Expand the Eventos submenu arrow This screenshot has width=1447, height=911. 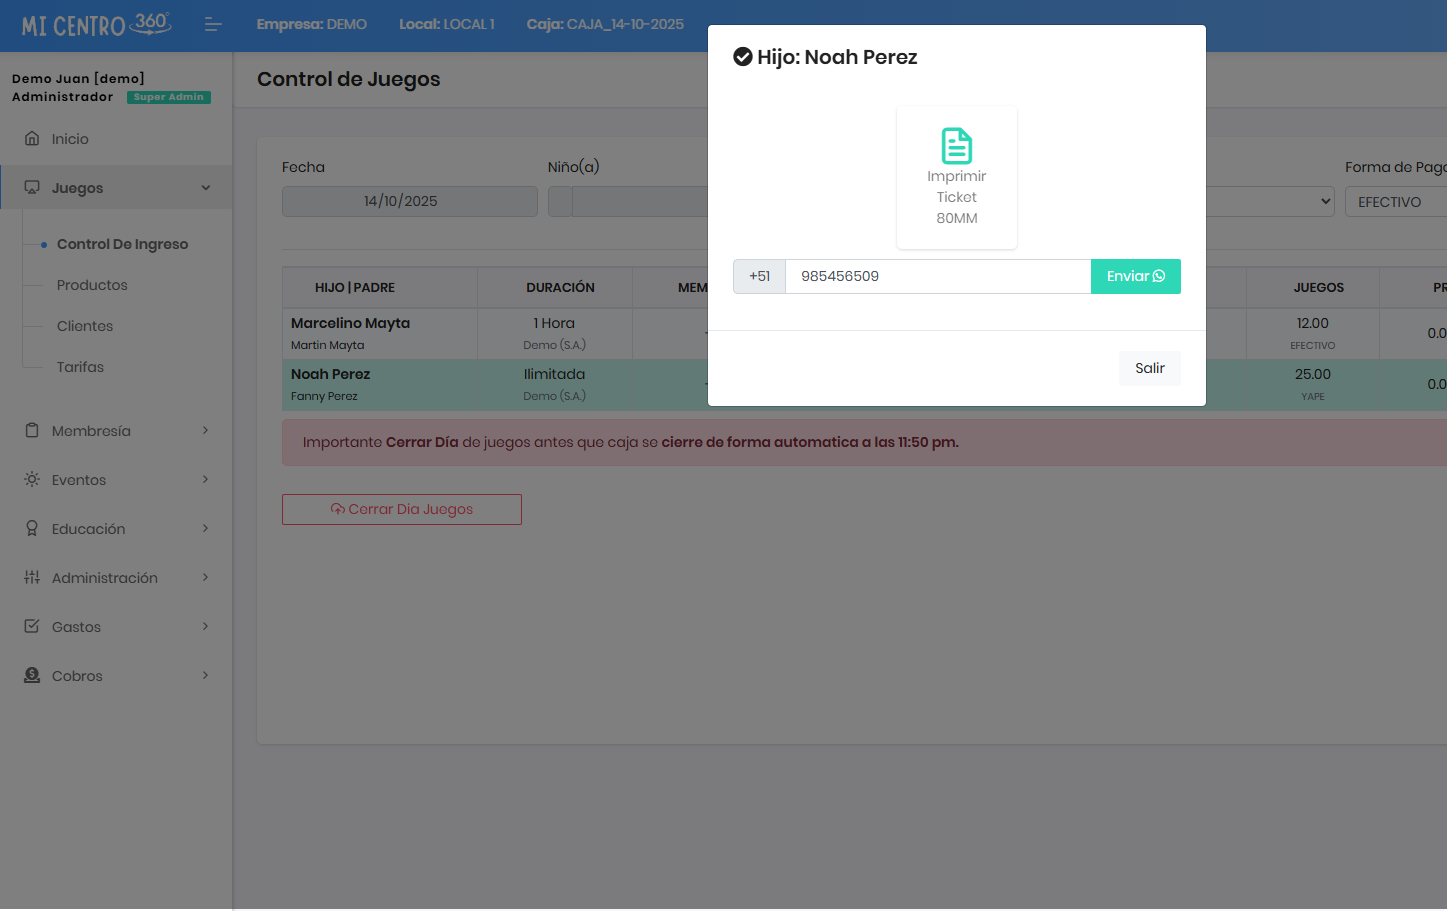point(206,480)
